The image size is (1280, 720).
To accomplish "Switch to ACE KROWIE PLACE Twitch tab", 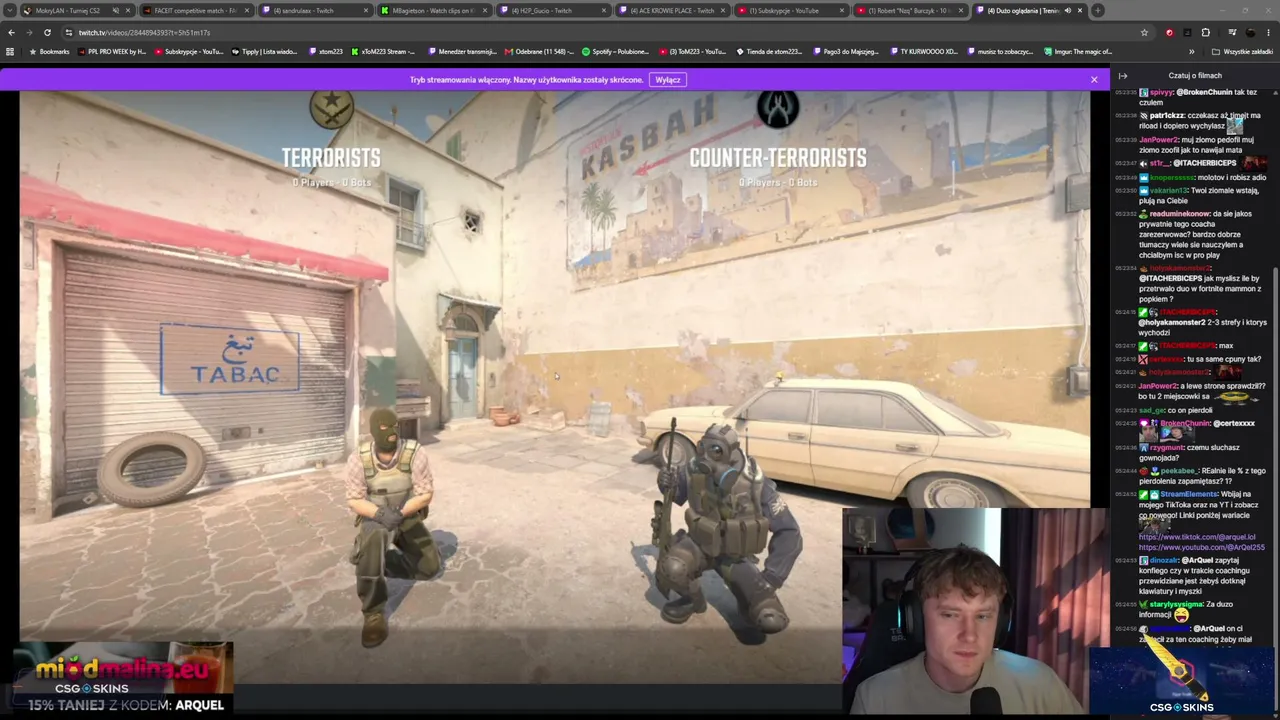I will point(671,10).
